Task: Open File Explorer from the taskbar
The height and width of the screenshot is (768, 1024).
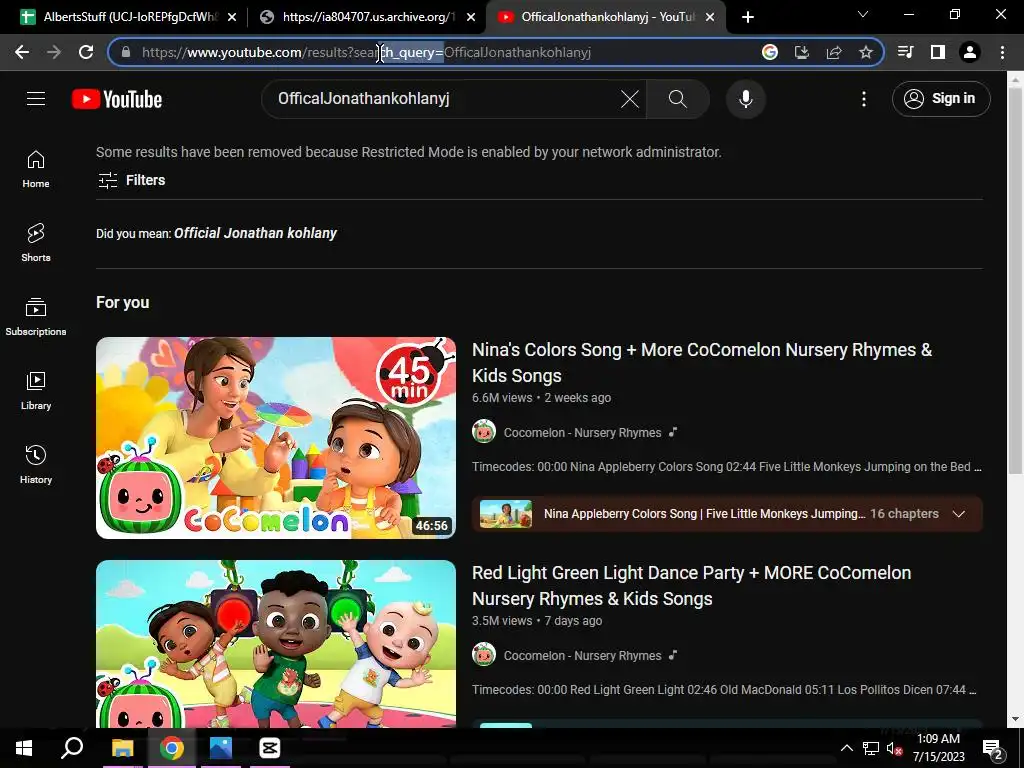Action: tap(122, 748)
